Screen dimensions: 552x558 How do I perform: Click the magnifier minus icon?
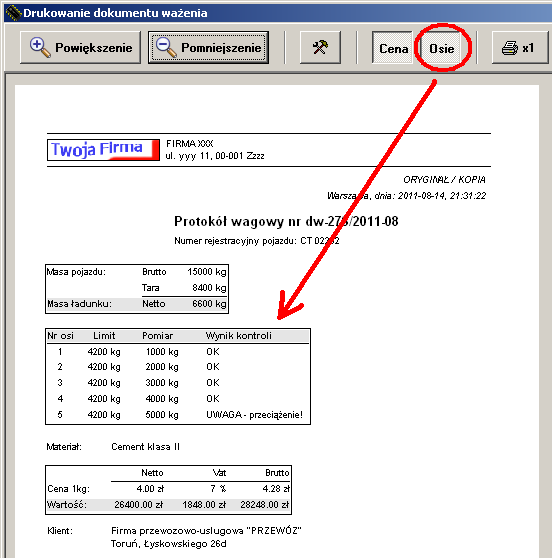pos(166,47)
